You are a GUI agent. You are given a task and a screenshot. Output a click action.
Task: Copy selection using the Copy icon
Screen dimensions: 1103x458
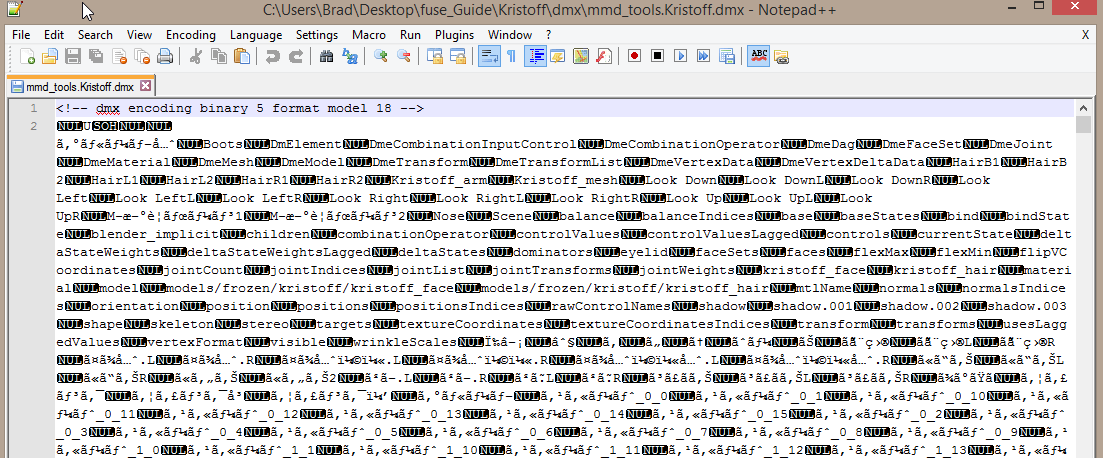pyautogui.click(x=219, y=56)
